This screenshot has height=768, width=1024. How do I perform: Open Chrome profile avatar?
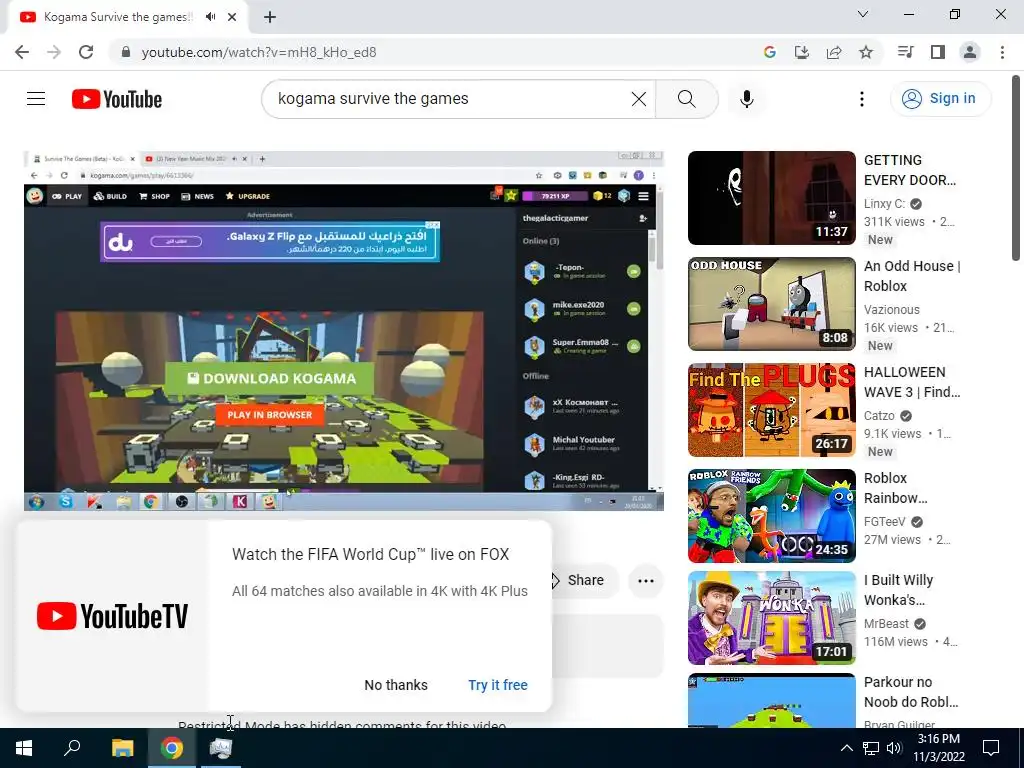point(970,52)
